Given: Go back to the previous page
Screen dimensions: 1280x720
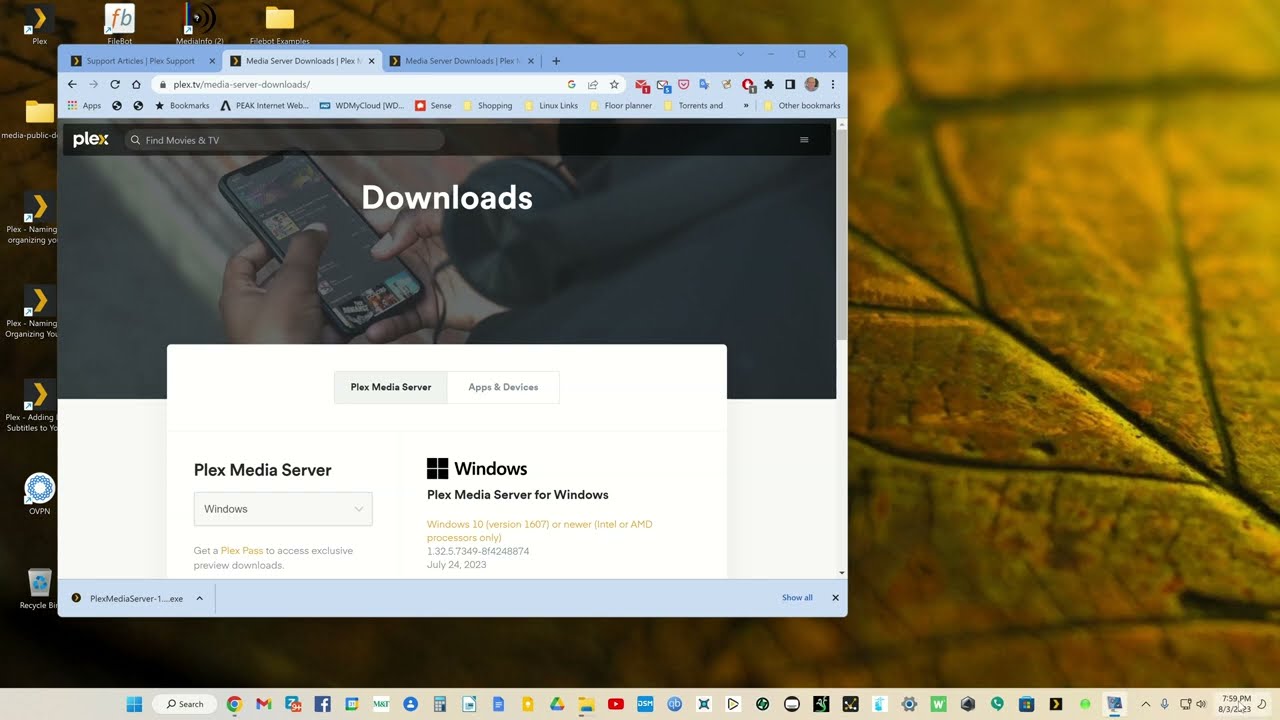Looking at the screenshot, I should click(x=72, y=85).
